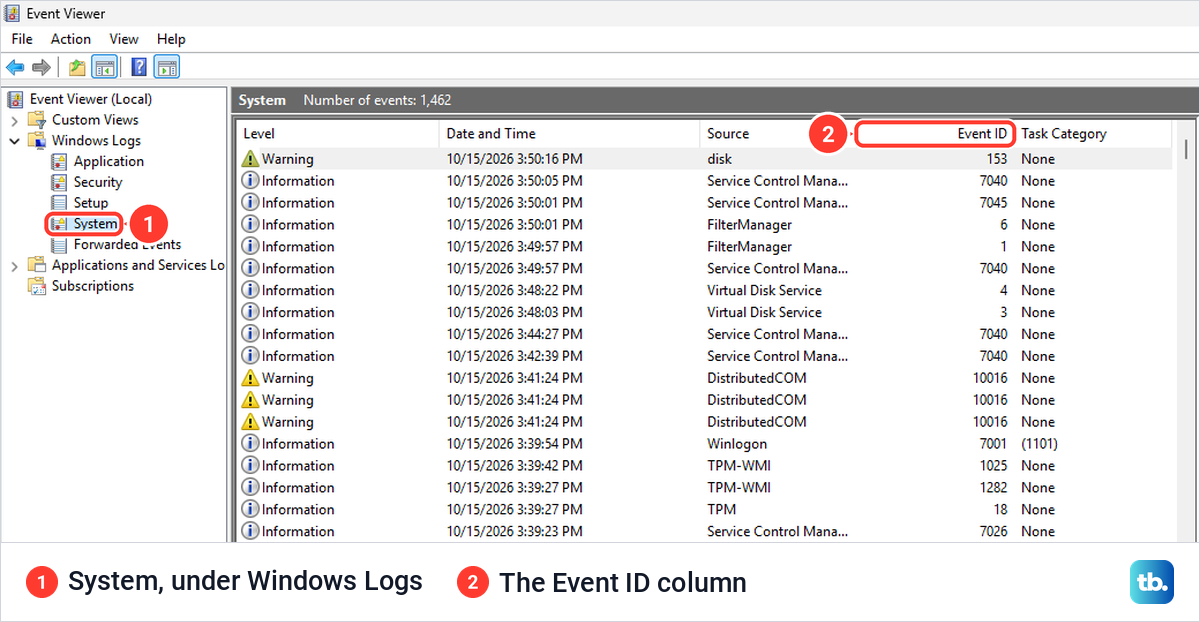Screen dimensions: 1200x622
Task: Click the Windows Logs folder icon
Action: (36, 141)
